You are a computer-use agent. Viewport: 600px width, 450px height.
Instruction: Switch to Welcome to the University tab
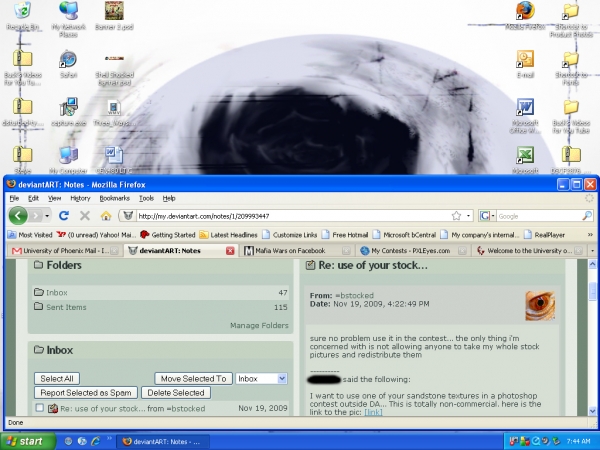coord(529,251)
